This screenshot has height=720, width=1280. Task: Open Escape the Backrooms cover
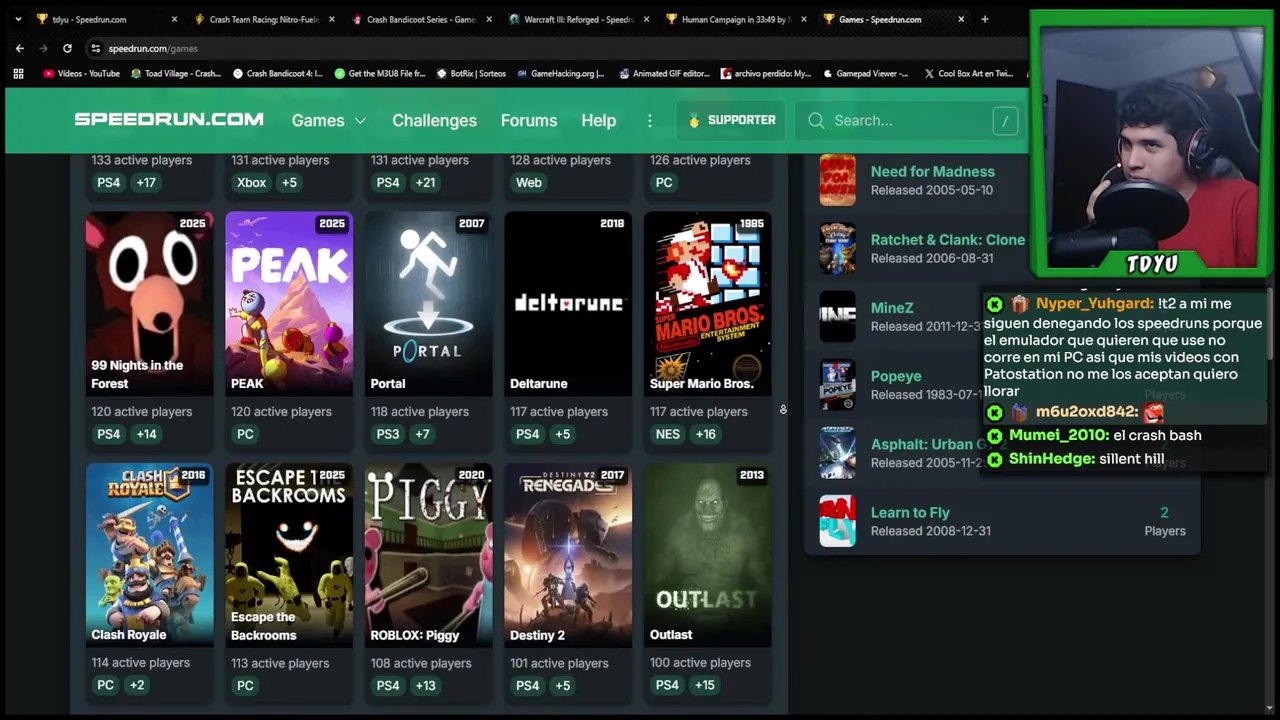pyautogui.click(x=289, y=555)
